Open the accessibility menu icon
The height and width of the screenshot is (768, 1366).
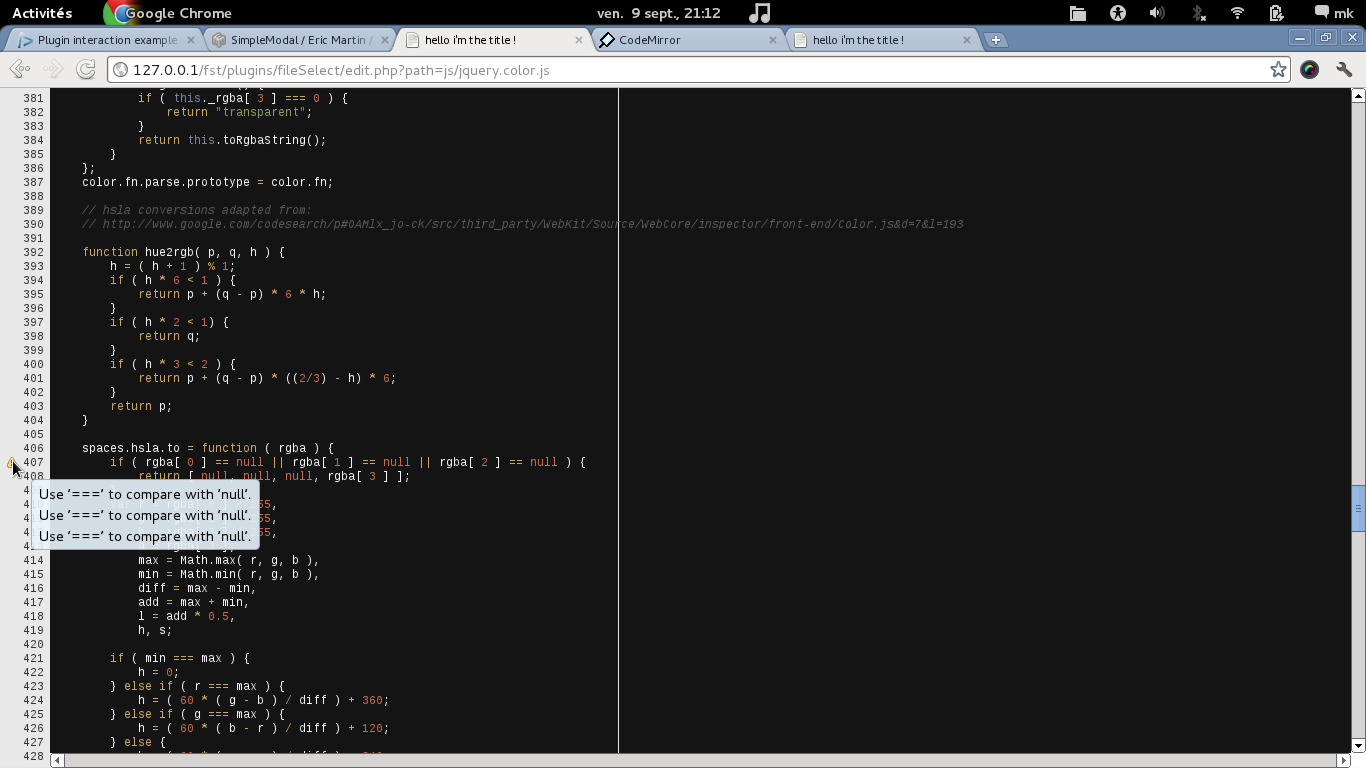(x=1118, y=13)
